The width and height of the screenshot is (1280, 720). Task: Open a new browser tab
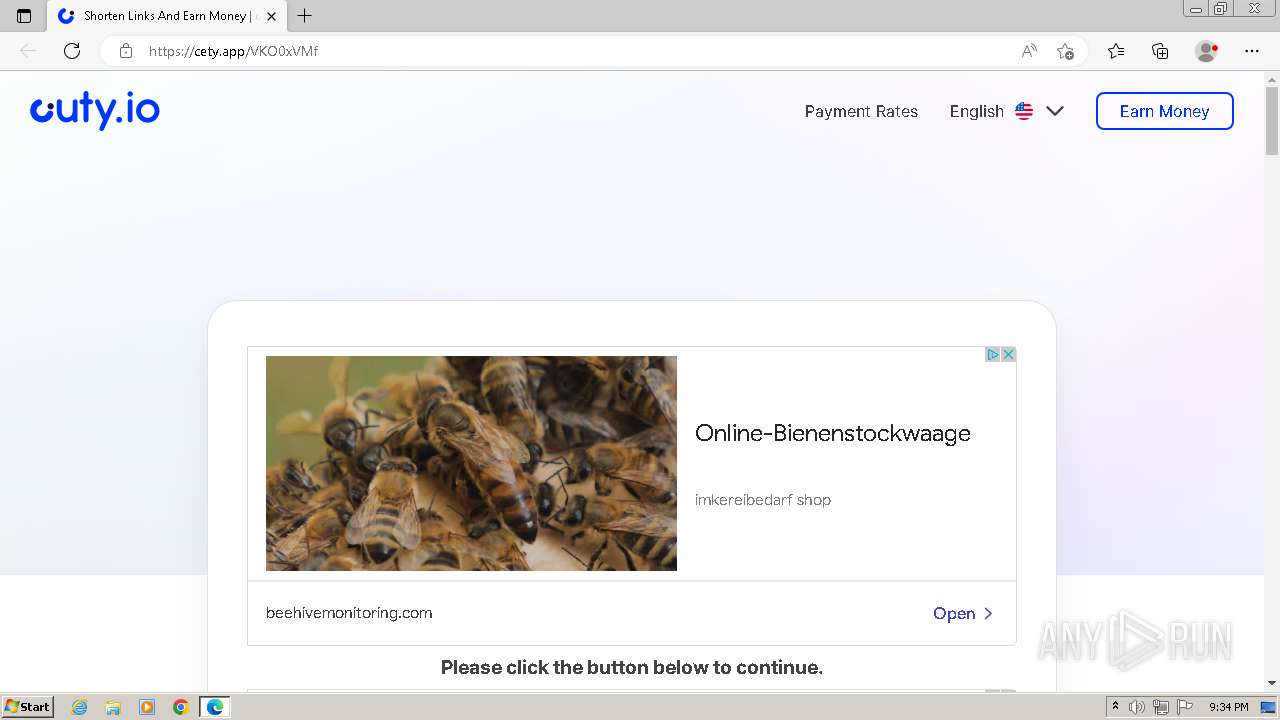305,16
